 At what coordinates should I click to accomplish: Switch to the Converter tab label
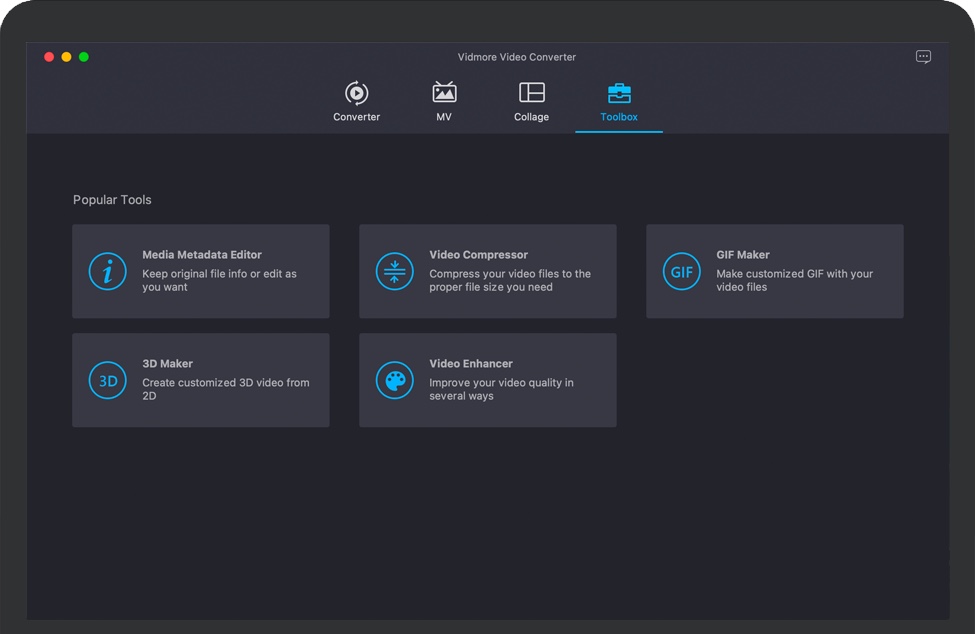(x=356, y=117)
